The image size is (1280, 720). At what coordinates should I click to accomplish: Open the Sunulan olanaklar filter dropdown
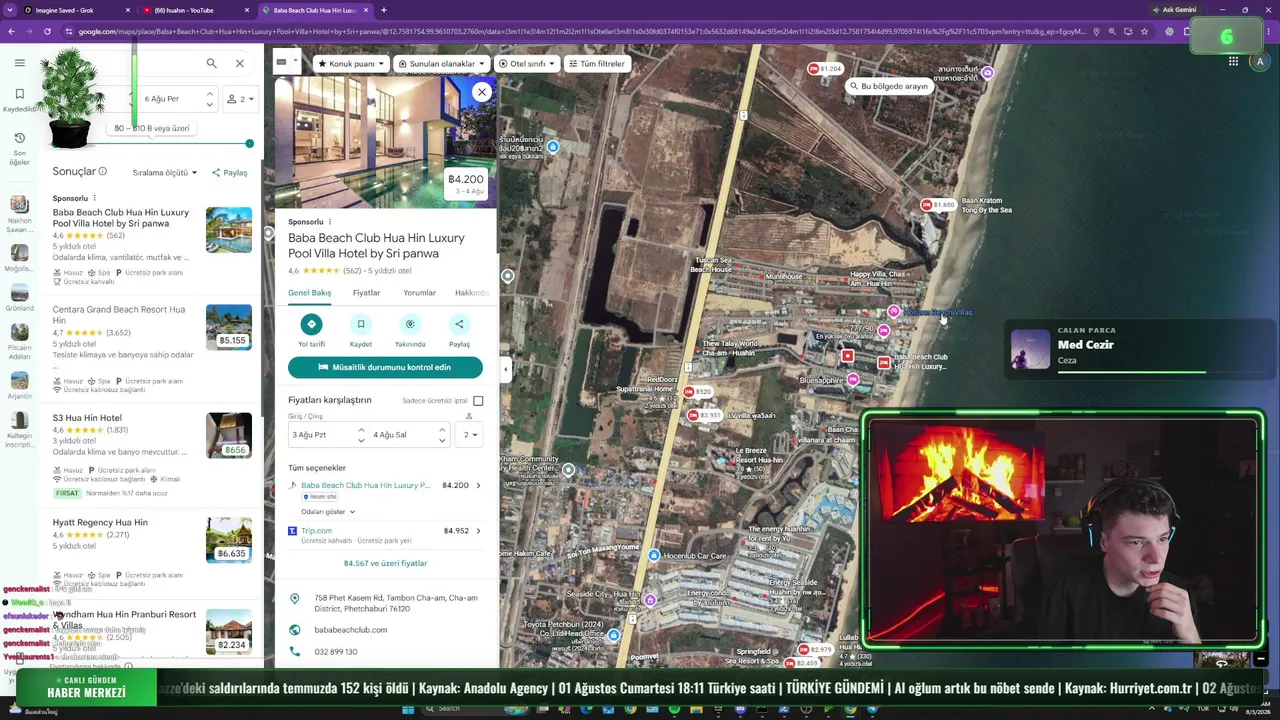point(441,64)
